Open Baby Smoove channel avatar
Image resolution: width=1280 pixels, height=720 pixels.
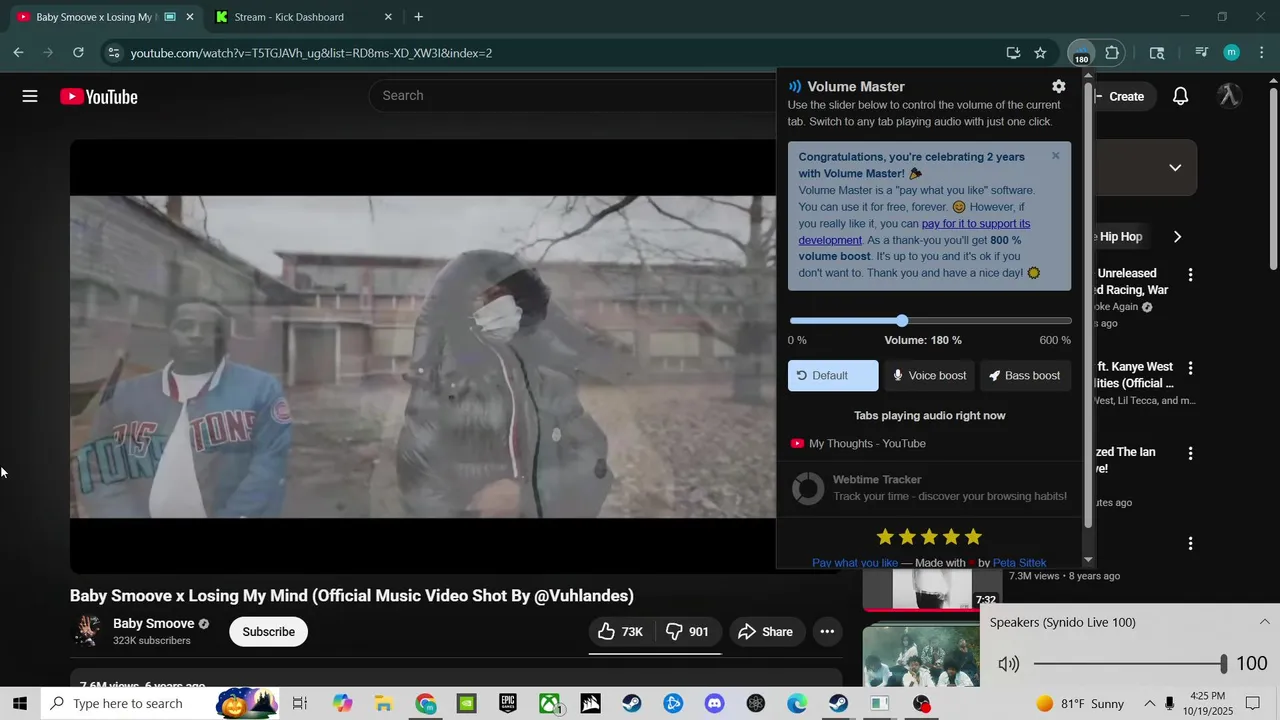tap(87, 631)
